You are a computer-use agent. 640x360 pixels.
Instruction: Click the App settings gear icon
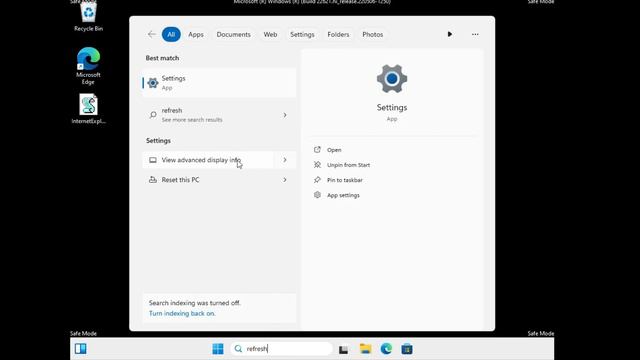(317, 195)
